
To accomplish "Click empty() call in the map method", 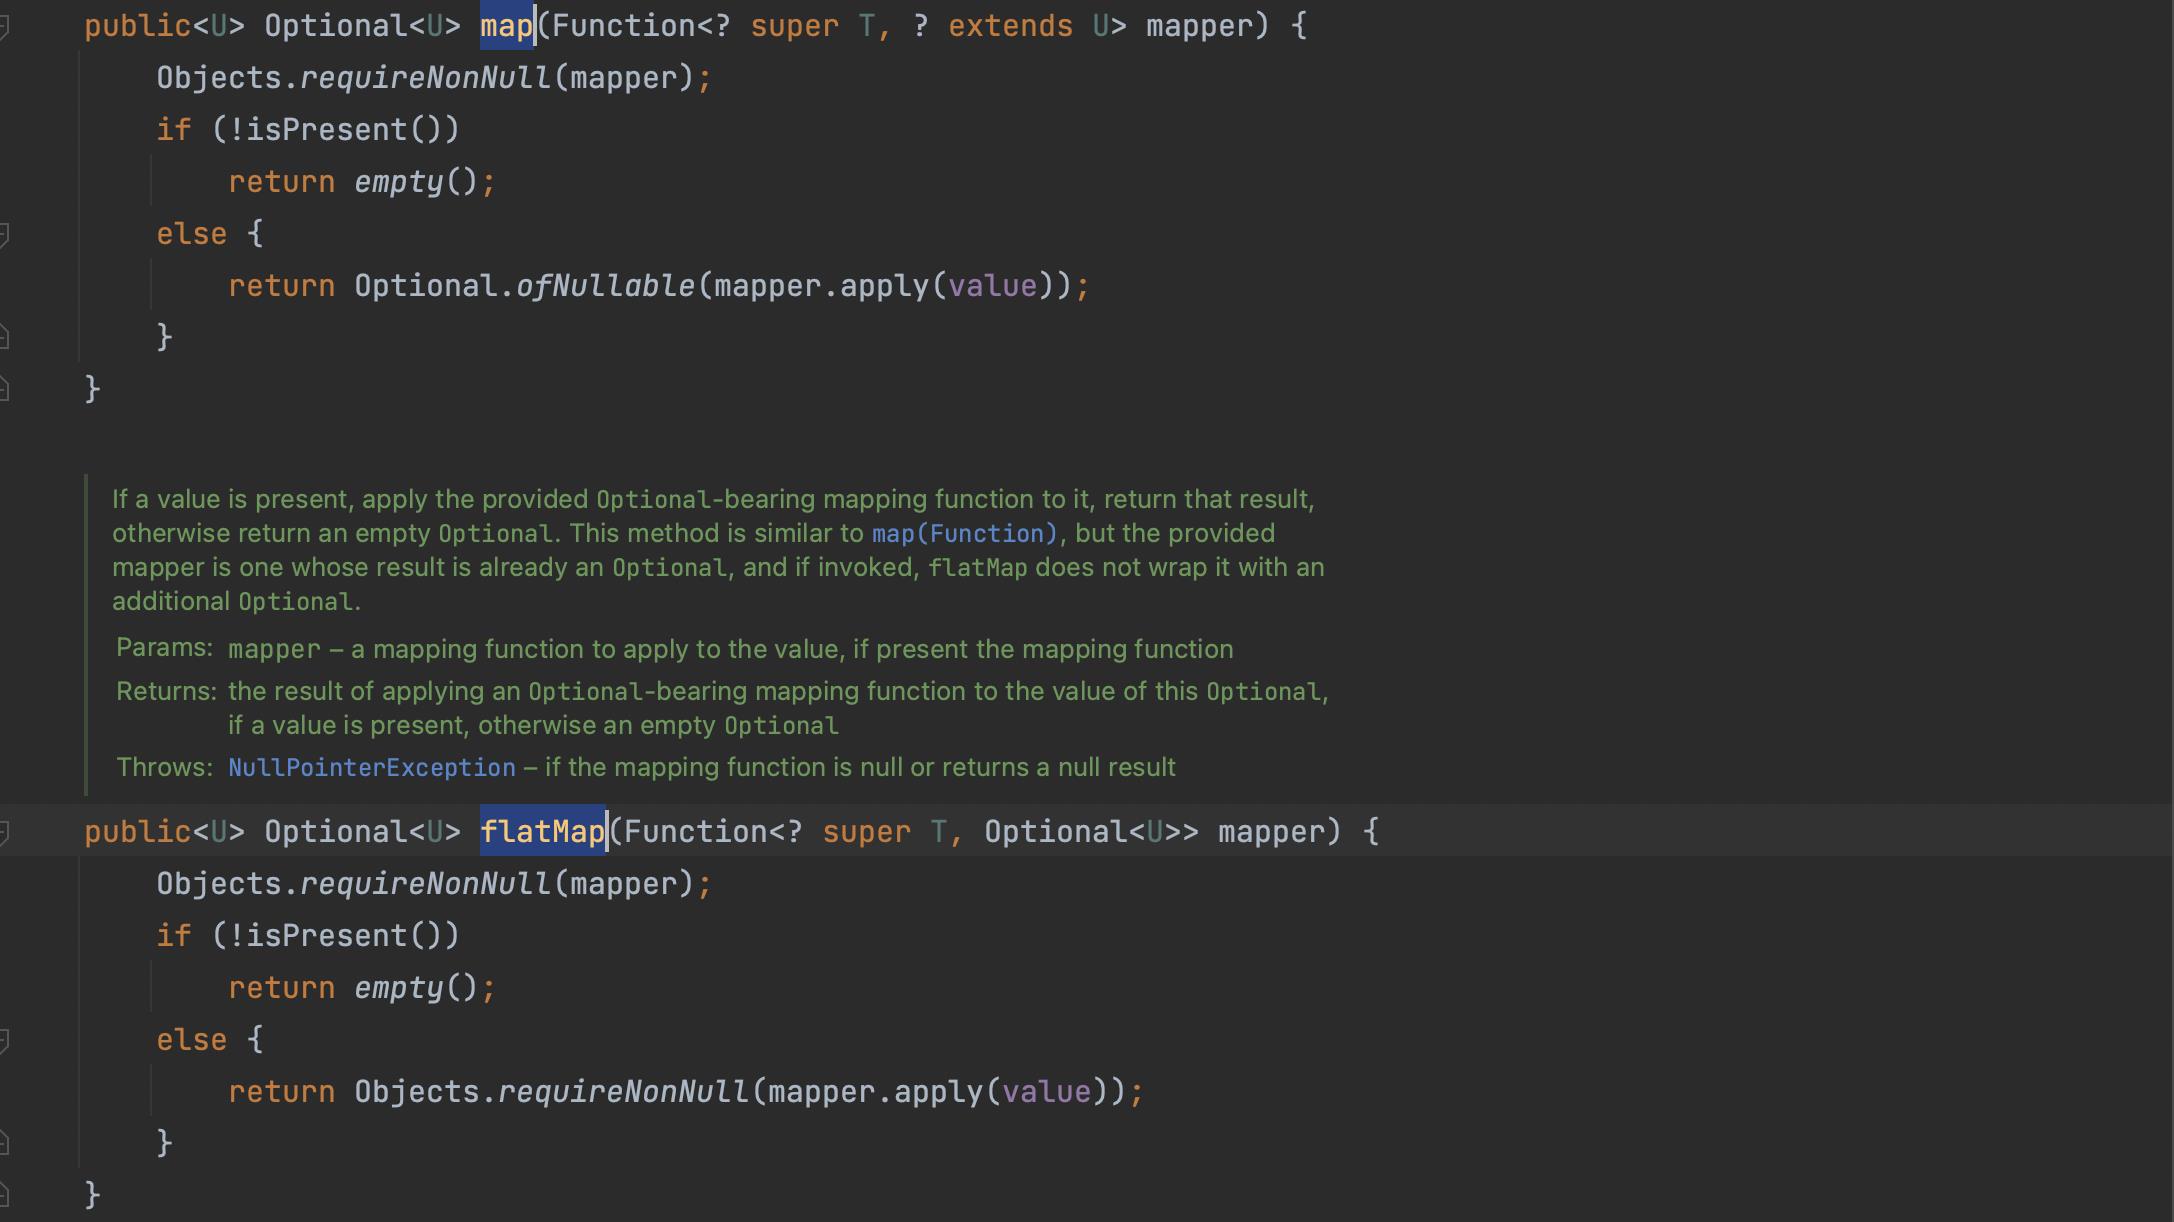I will [x=416, y=182].
